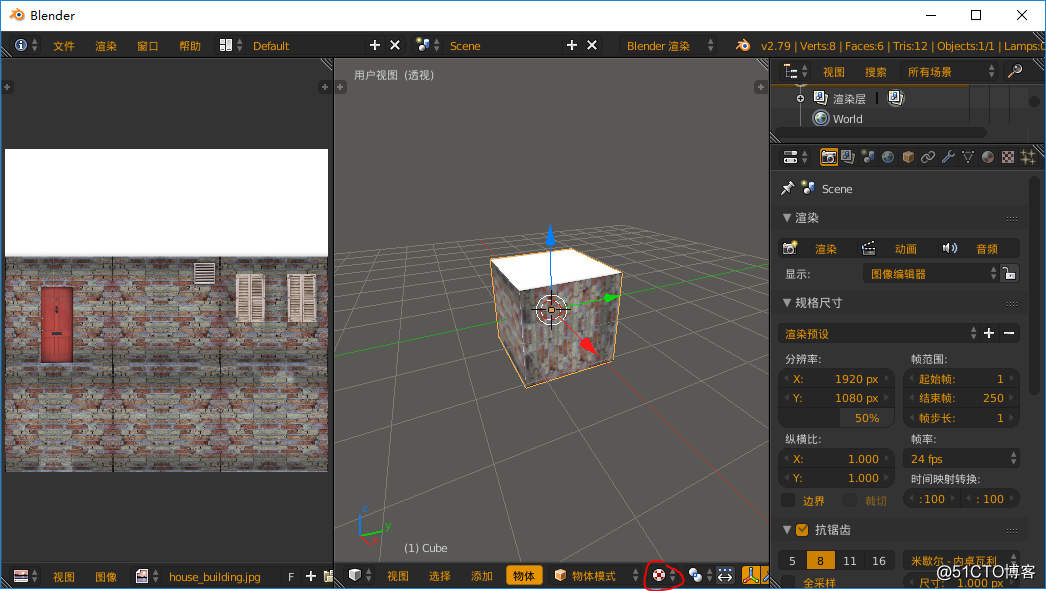Open the image editor type selector
The image size is (1046, 591).
click(x=25, y=576)
